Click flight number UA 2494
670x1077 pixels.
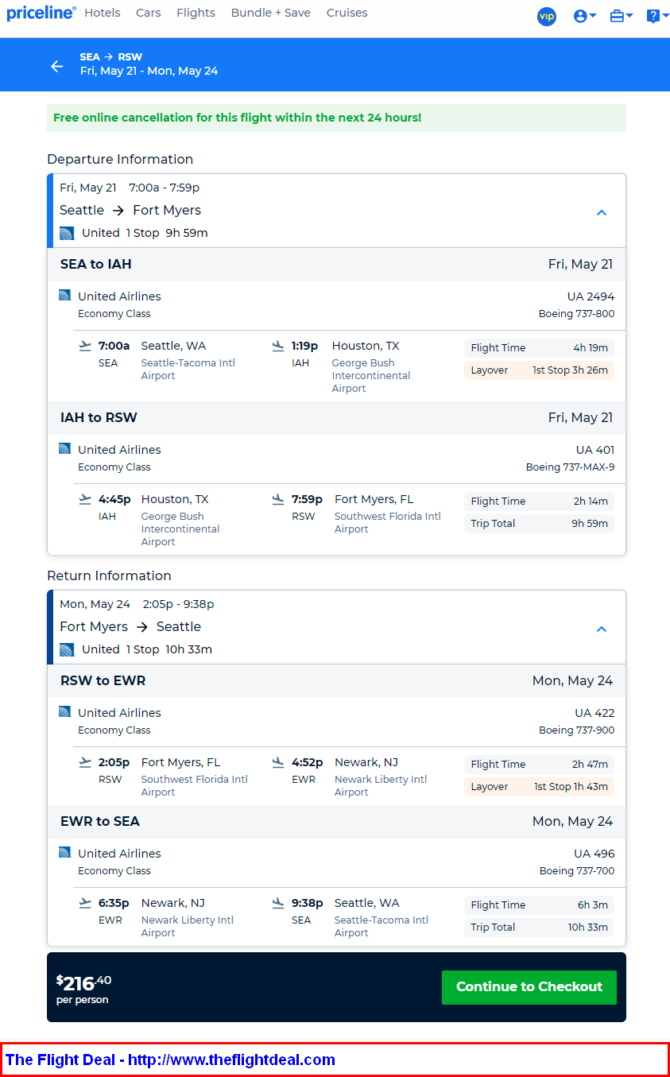[x=591, y=296]
